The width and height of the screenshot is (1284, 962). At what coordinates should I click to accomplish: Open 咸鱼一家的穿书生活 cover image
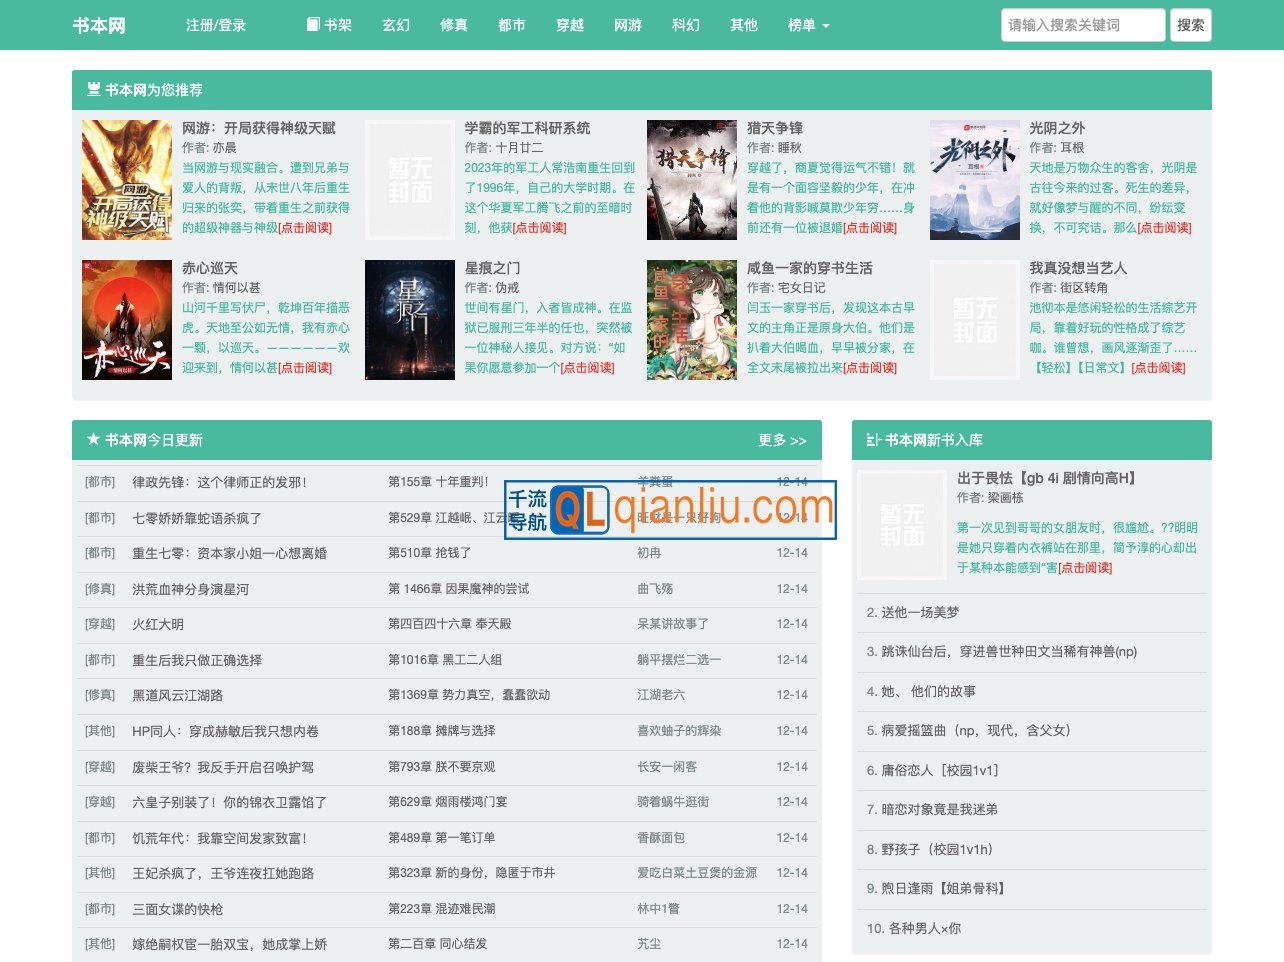point(692,320)
